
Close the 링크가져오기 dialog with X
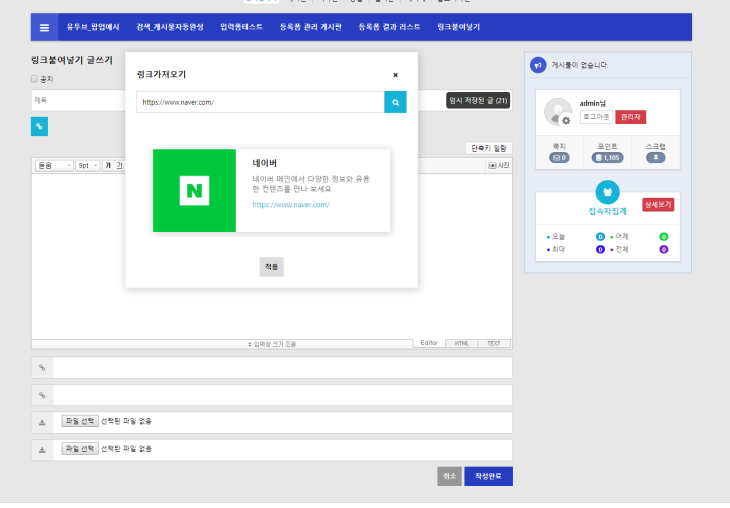[395, 75]
